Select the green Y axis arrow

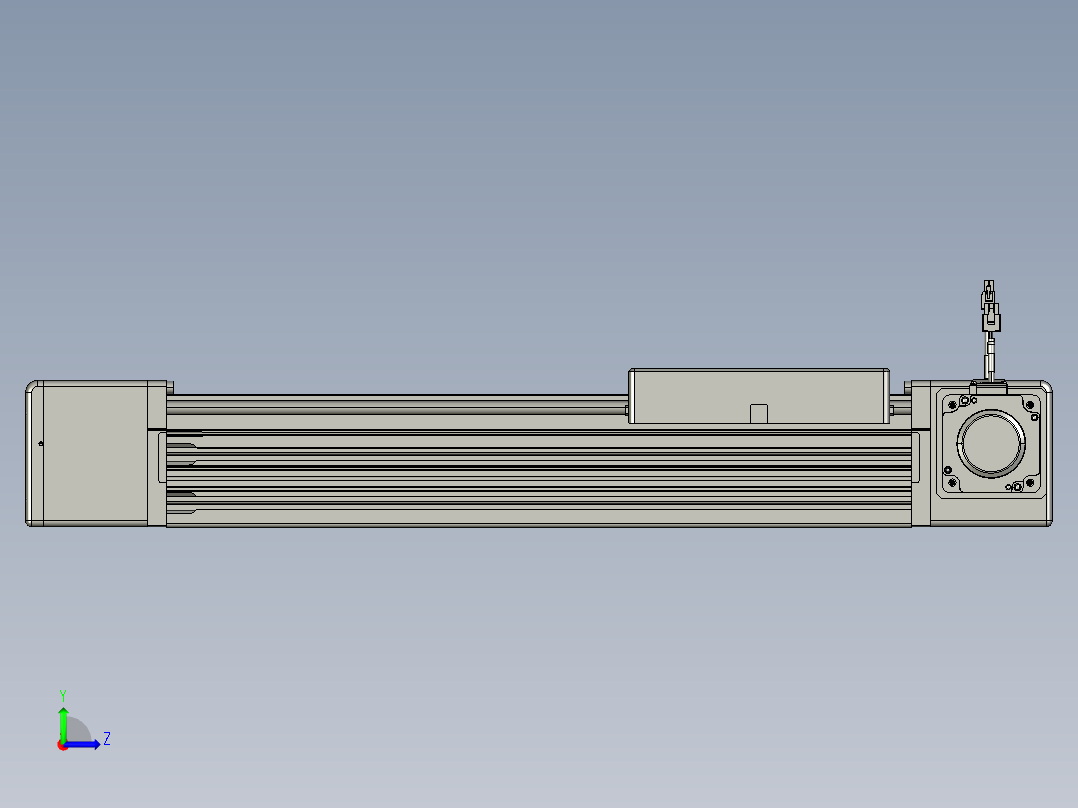click(x=63, y=723)
